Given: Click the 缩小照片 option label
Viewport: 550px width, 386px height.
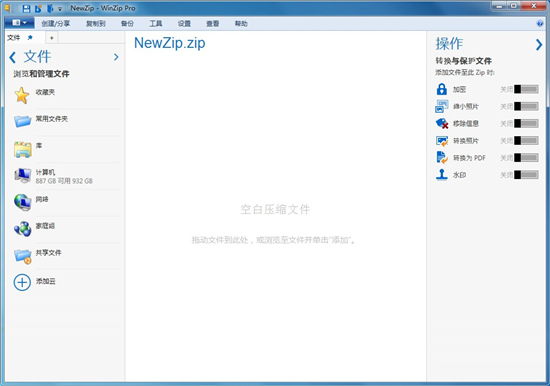Looking at the screenshot, I should (x=465, y=106).
